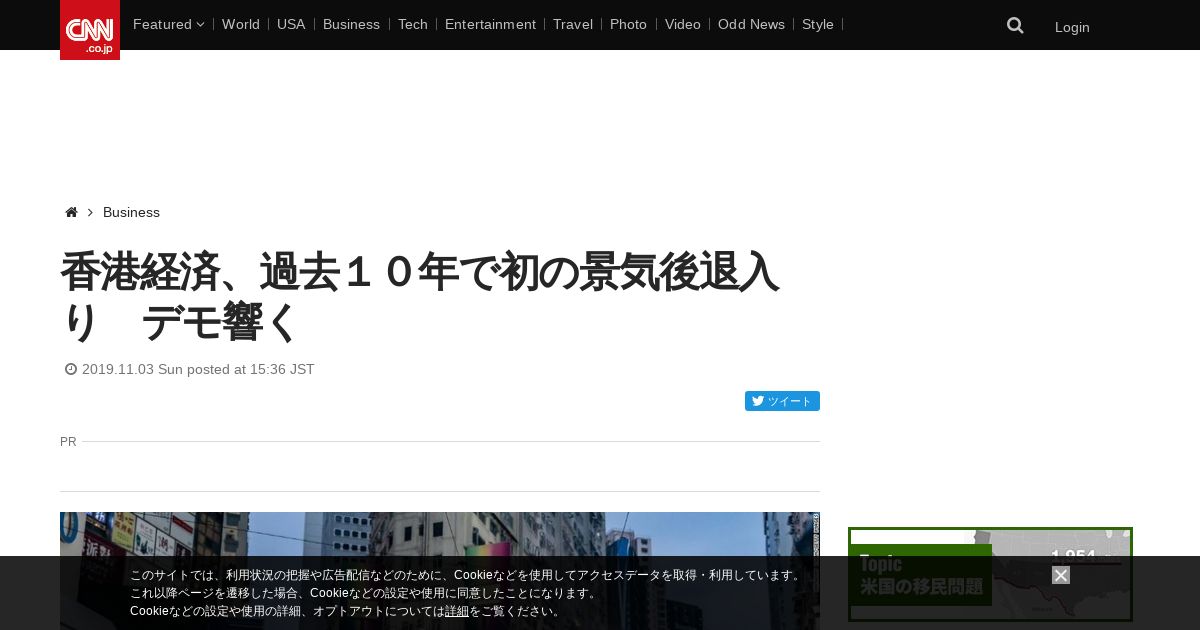Viewport: 1200px width, 630px height.
Task: Open the Hong Kong street article photo
Action: tap(440, 571)
